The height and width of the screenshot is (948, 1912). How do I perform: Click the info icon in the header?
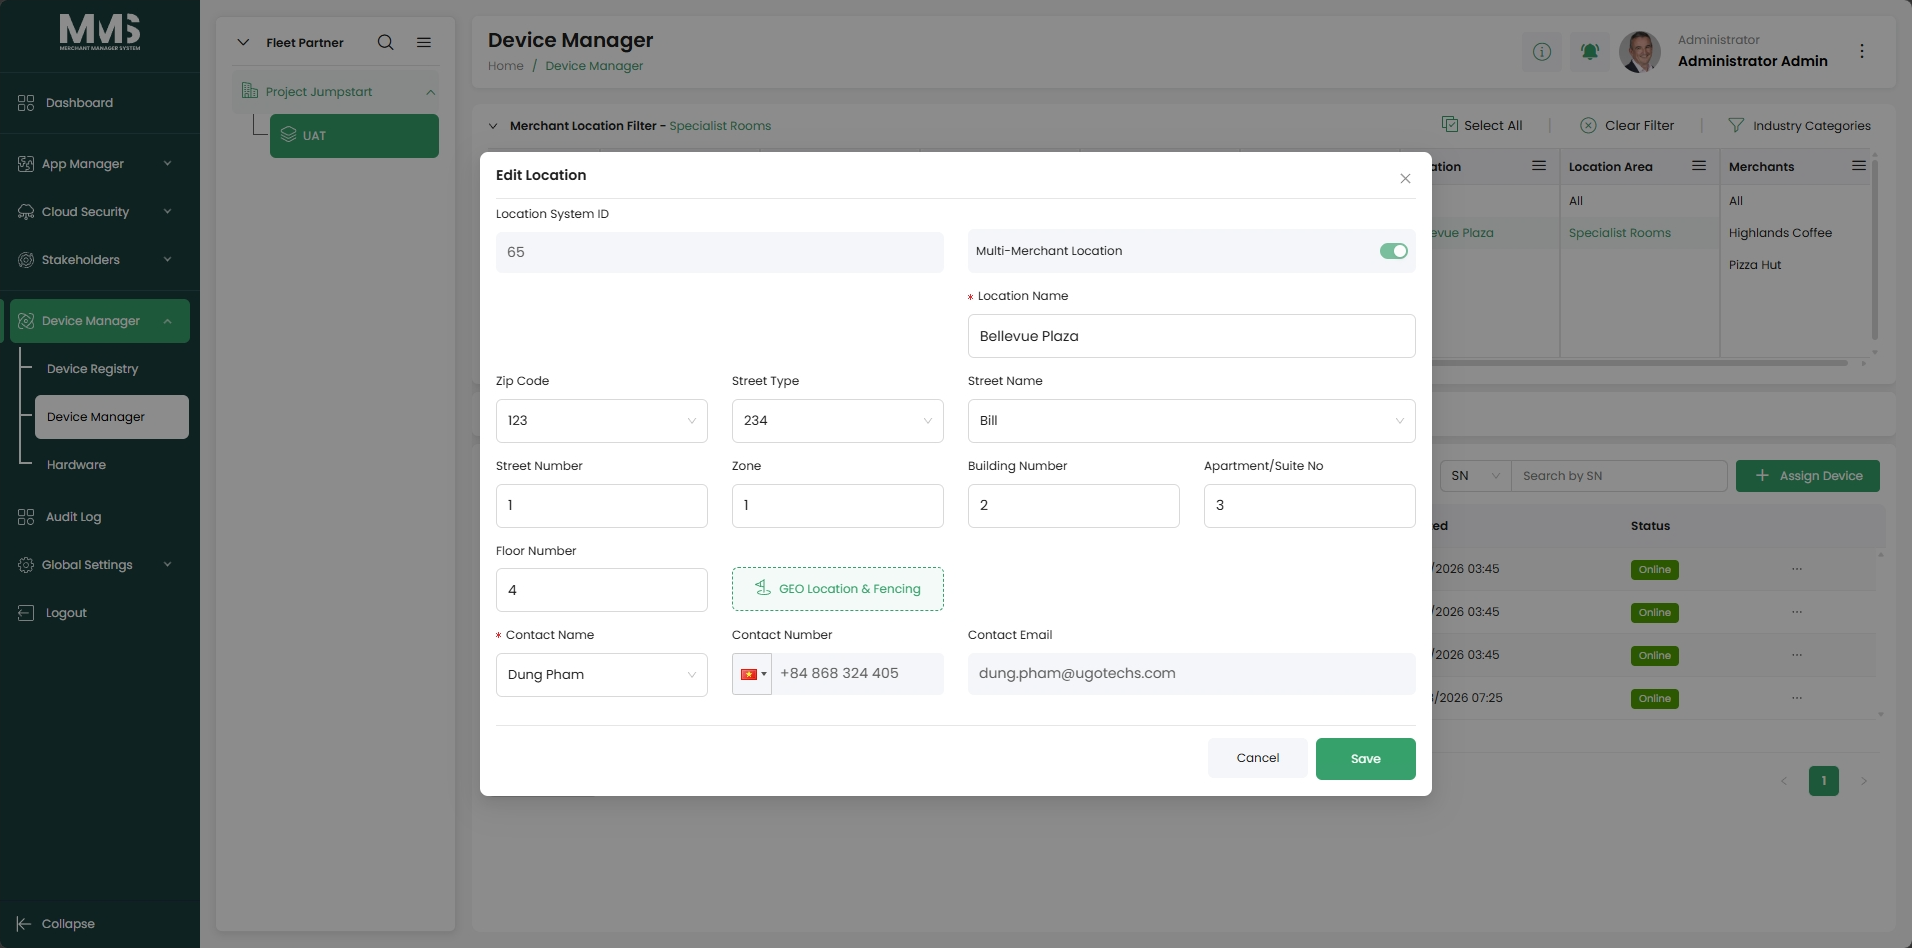(1542, 51)
